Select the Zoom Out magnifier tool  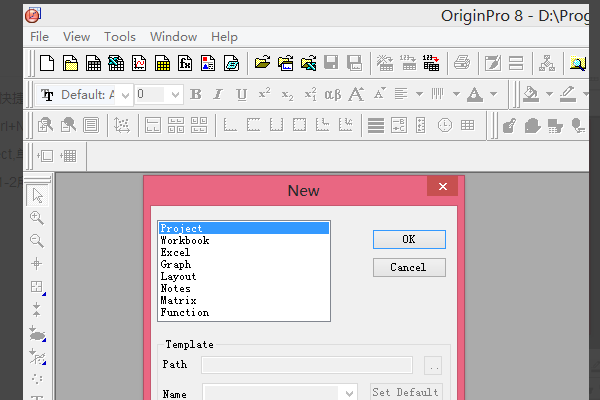(x=37, y=241)
